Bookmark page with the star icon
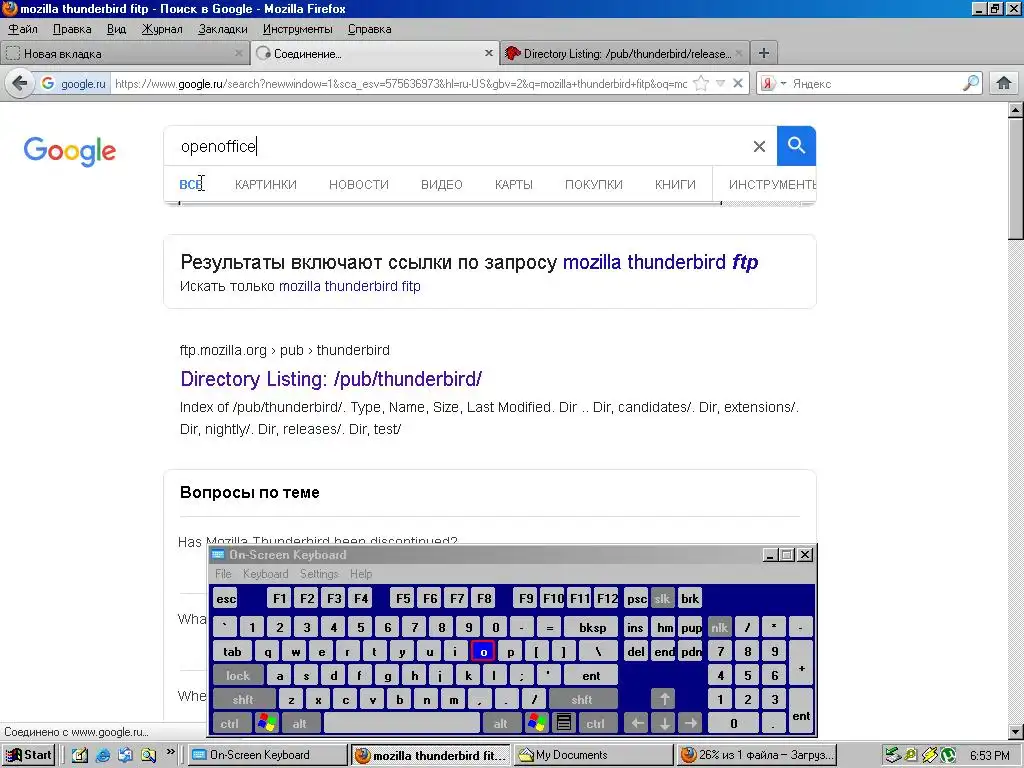1024x768 pixels. [701, 84]
